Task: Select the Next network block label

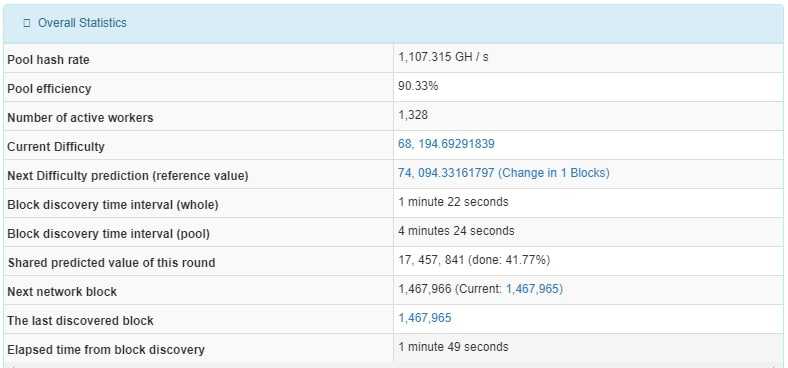Action: click(62, 292)
